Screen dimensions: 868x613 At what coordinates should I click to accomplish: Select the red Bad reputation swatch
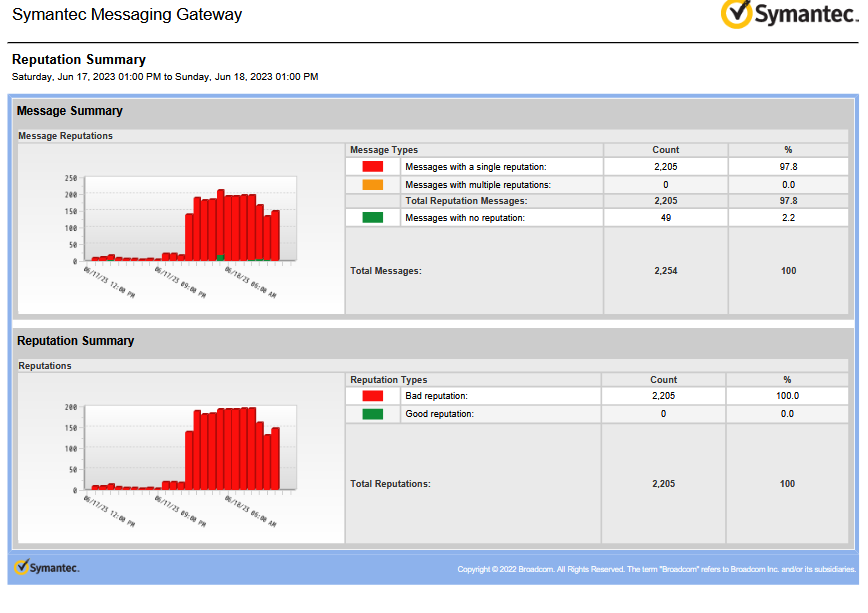373,396
